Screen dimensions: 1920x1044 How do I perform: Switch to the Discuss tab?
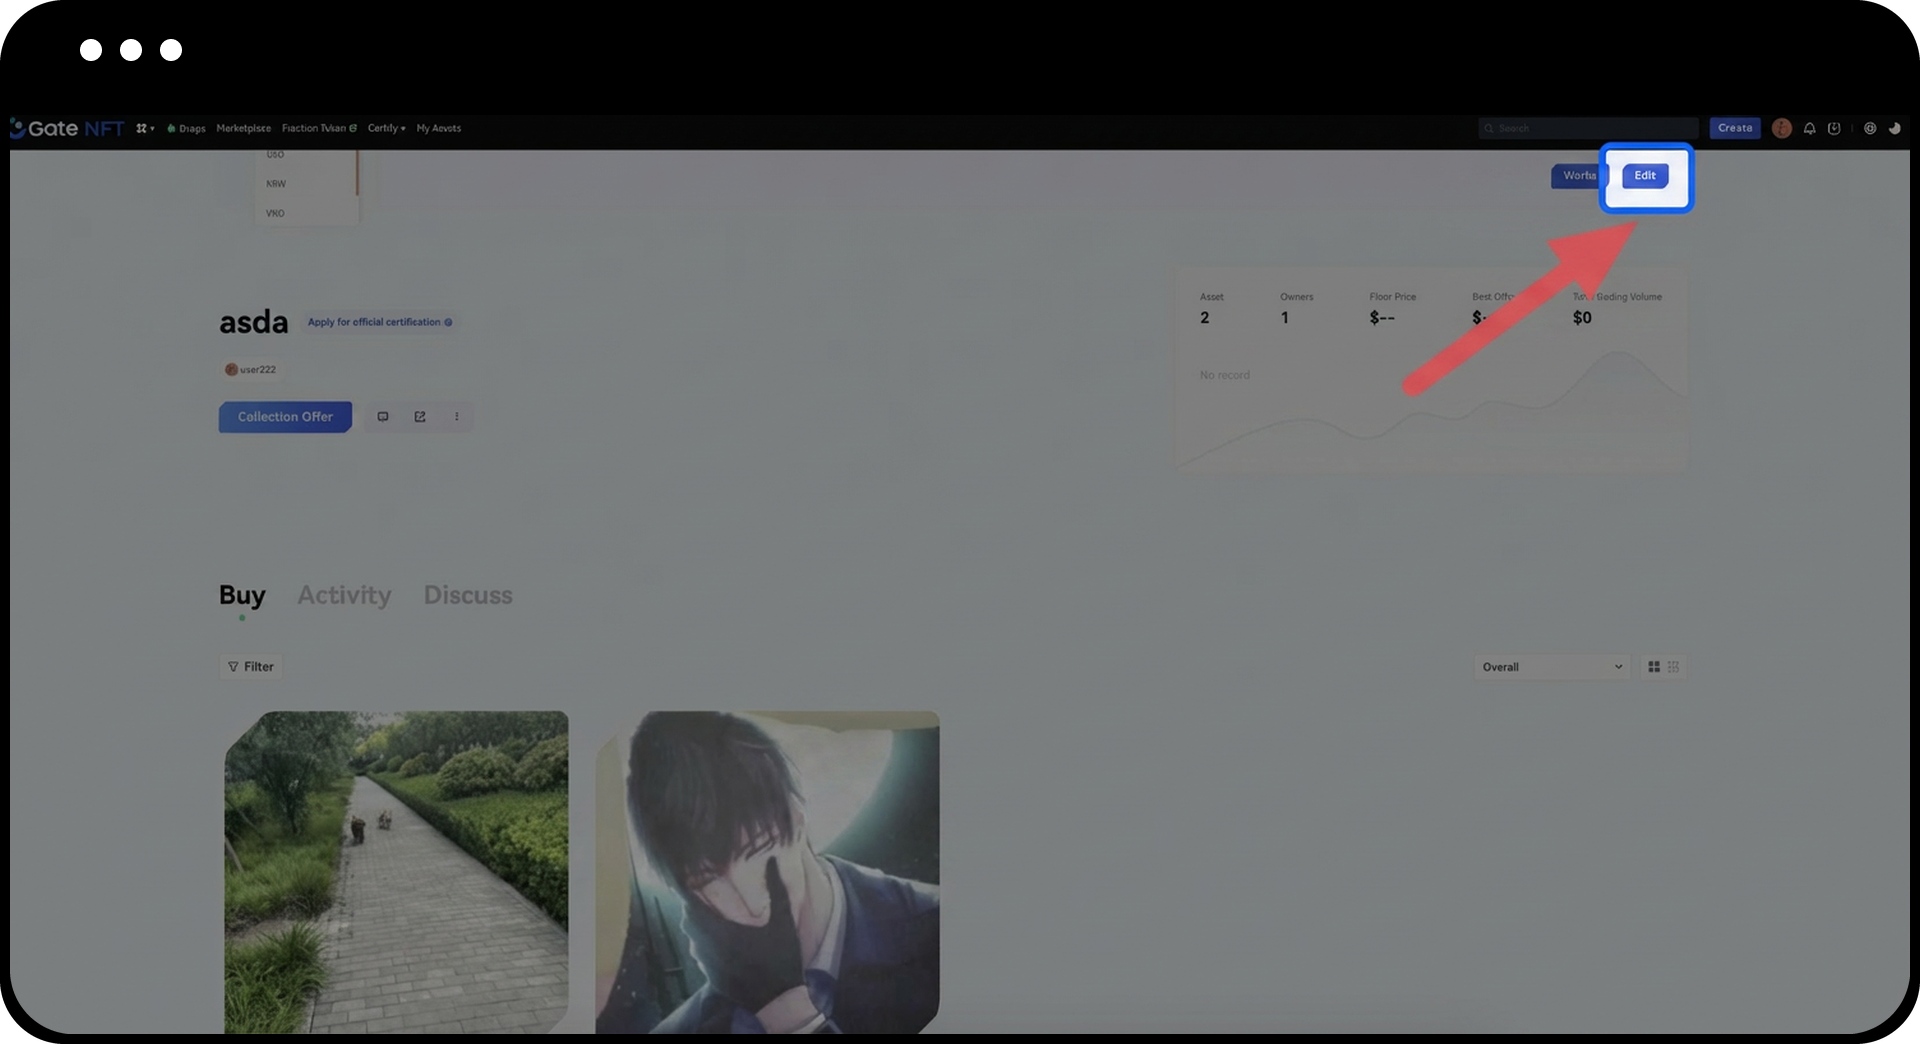pos(468,595)
